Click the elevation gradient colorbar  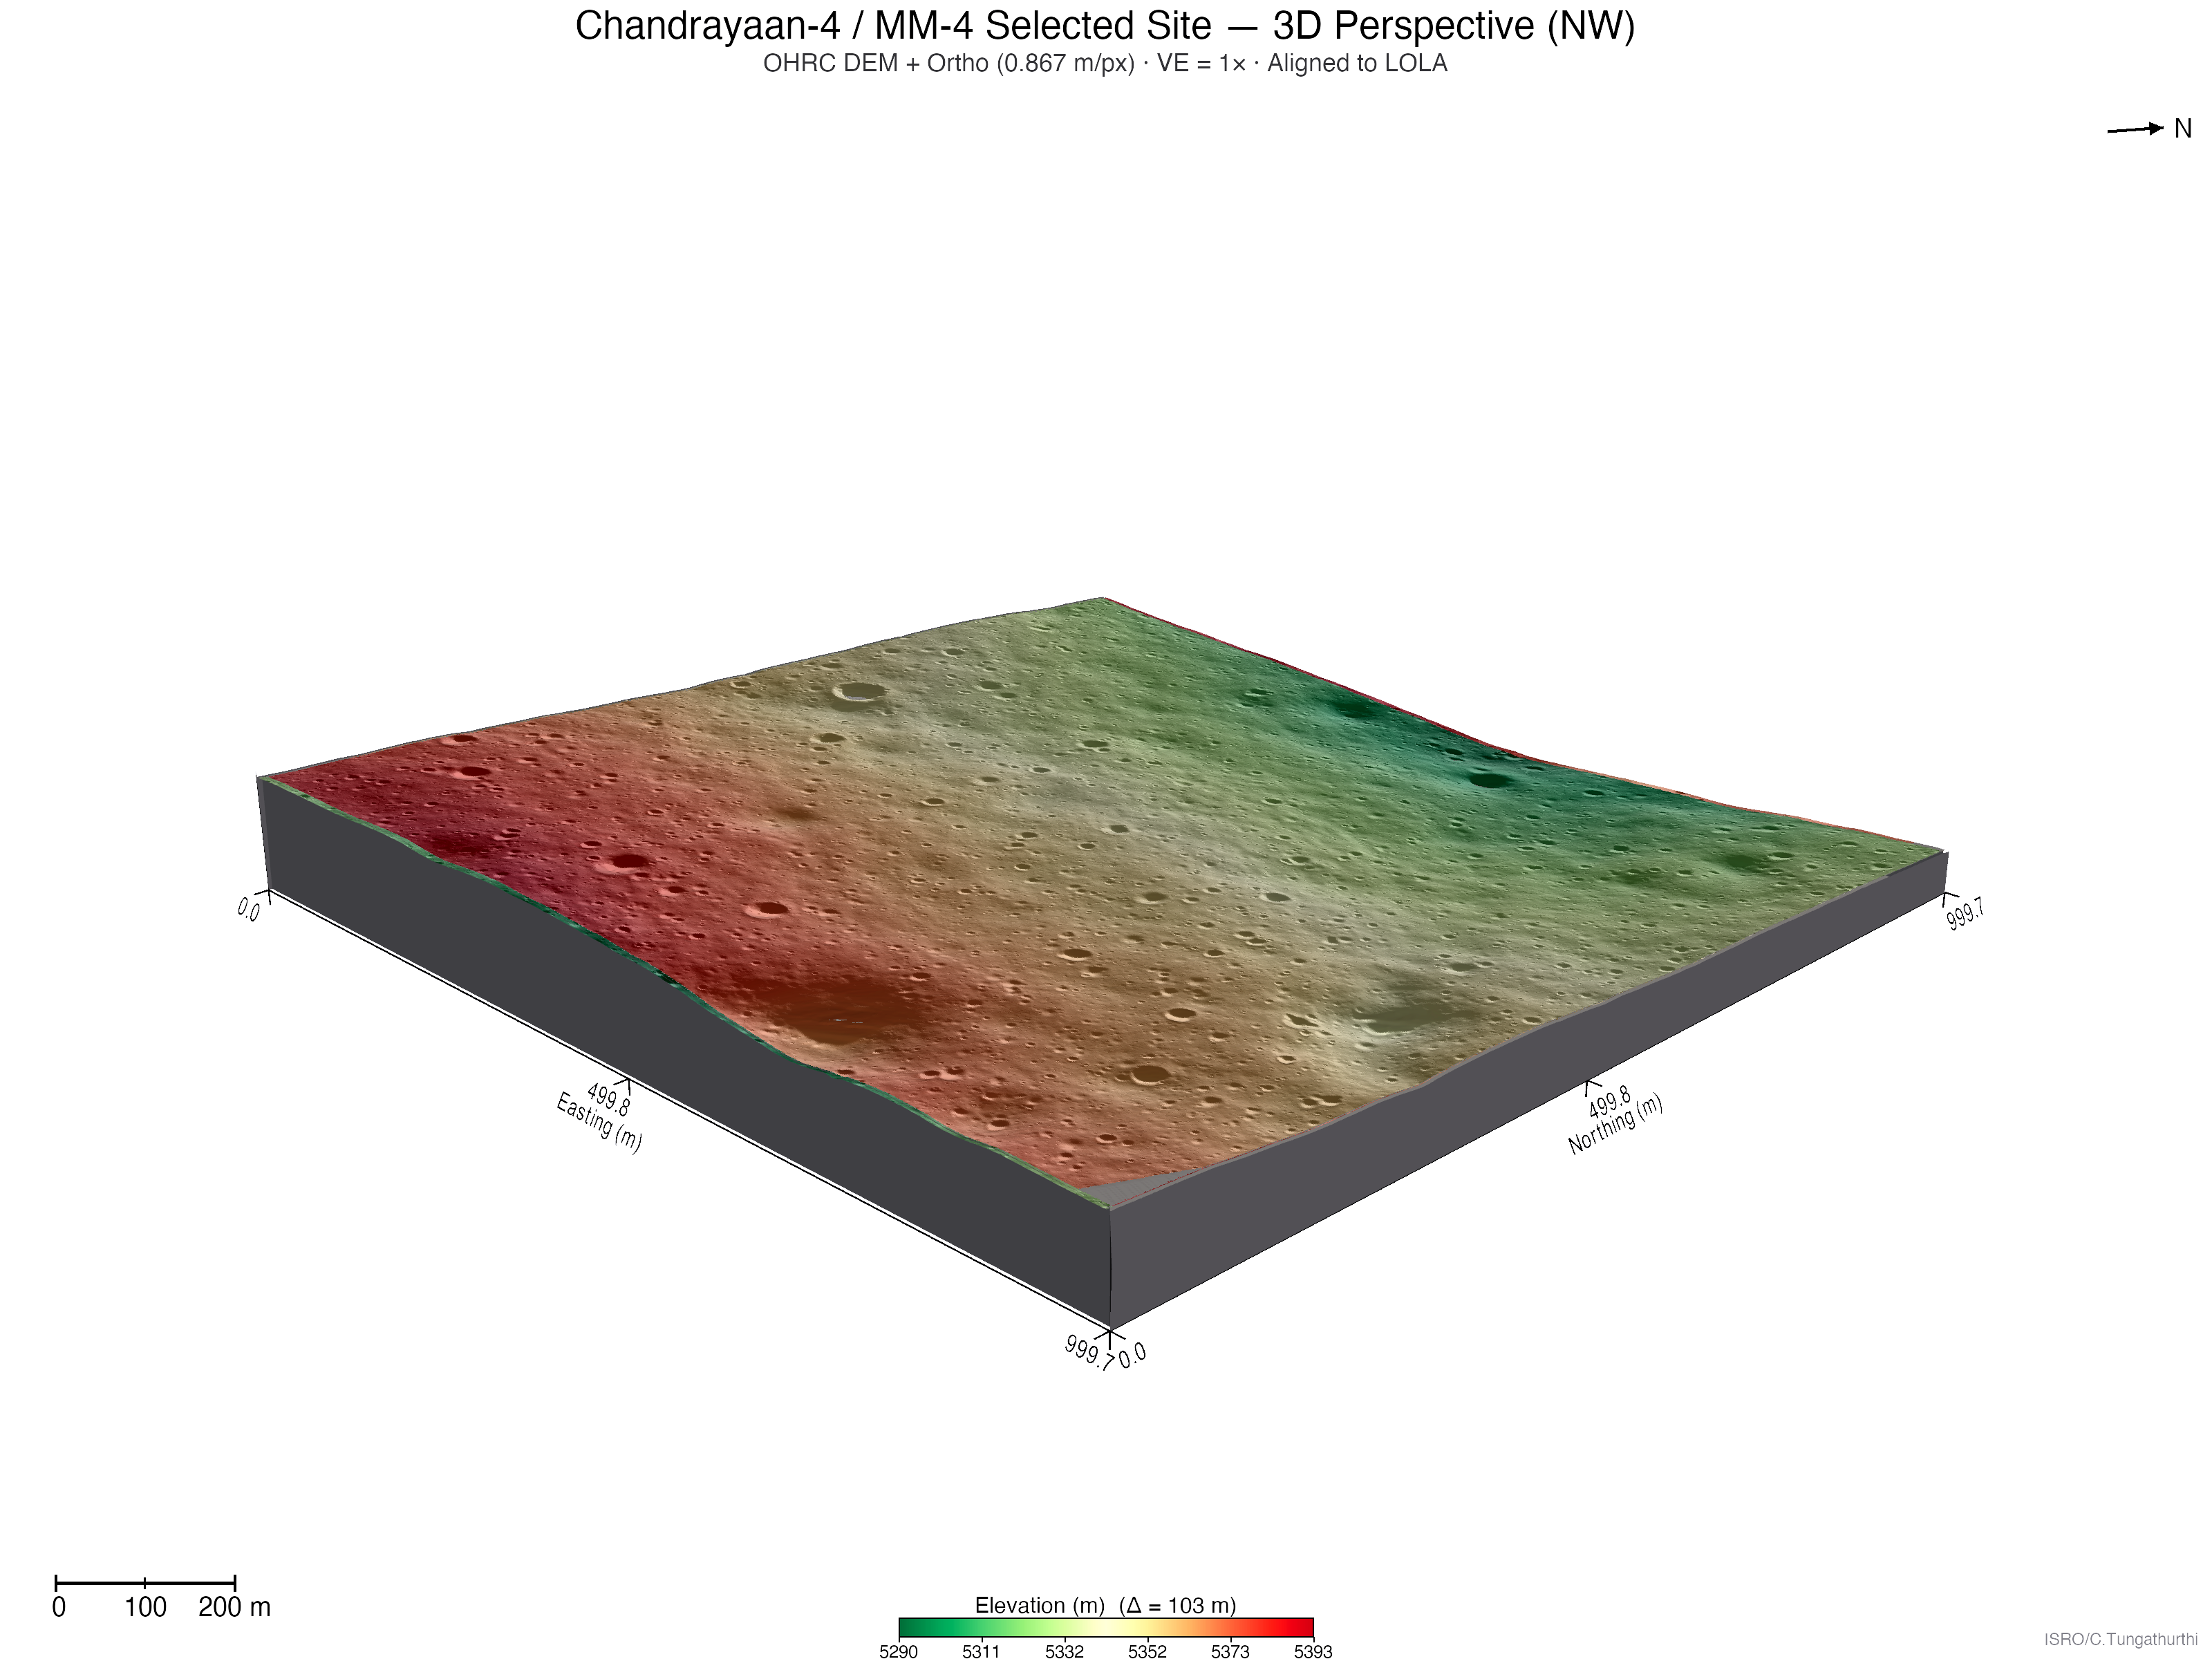[1105, 1627]
